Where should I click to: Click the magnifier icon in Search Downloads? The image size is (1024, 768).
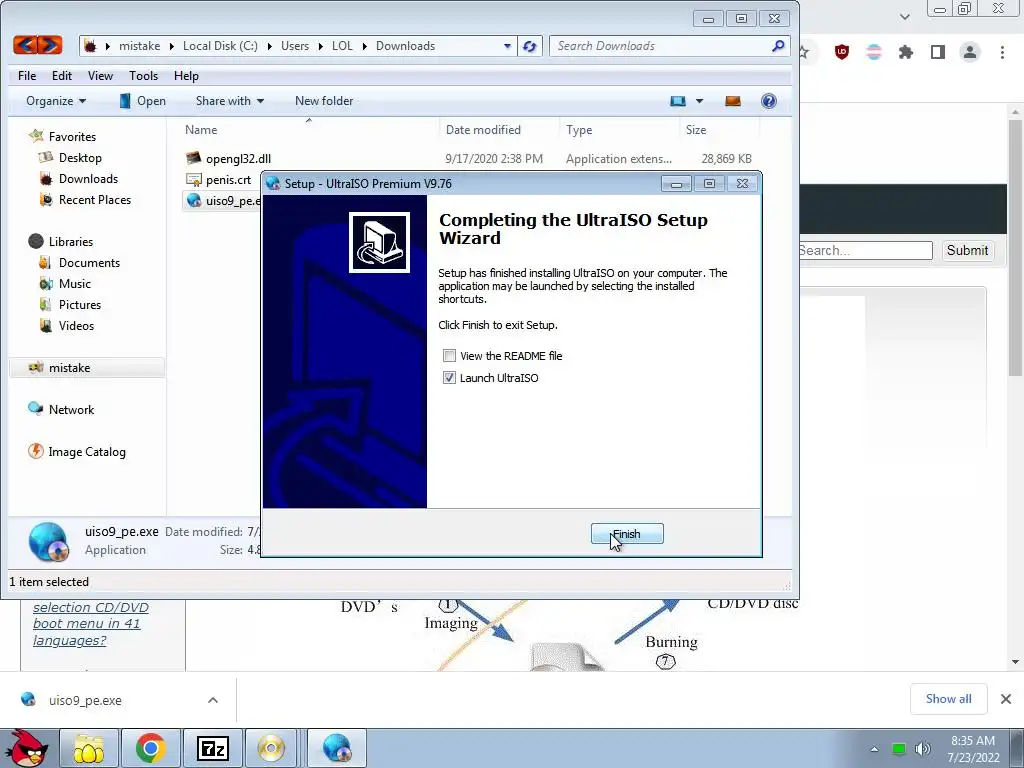coord(778,46)
